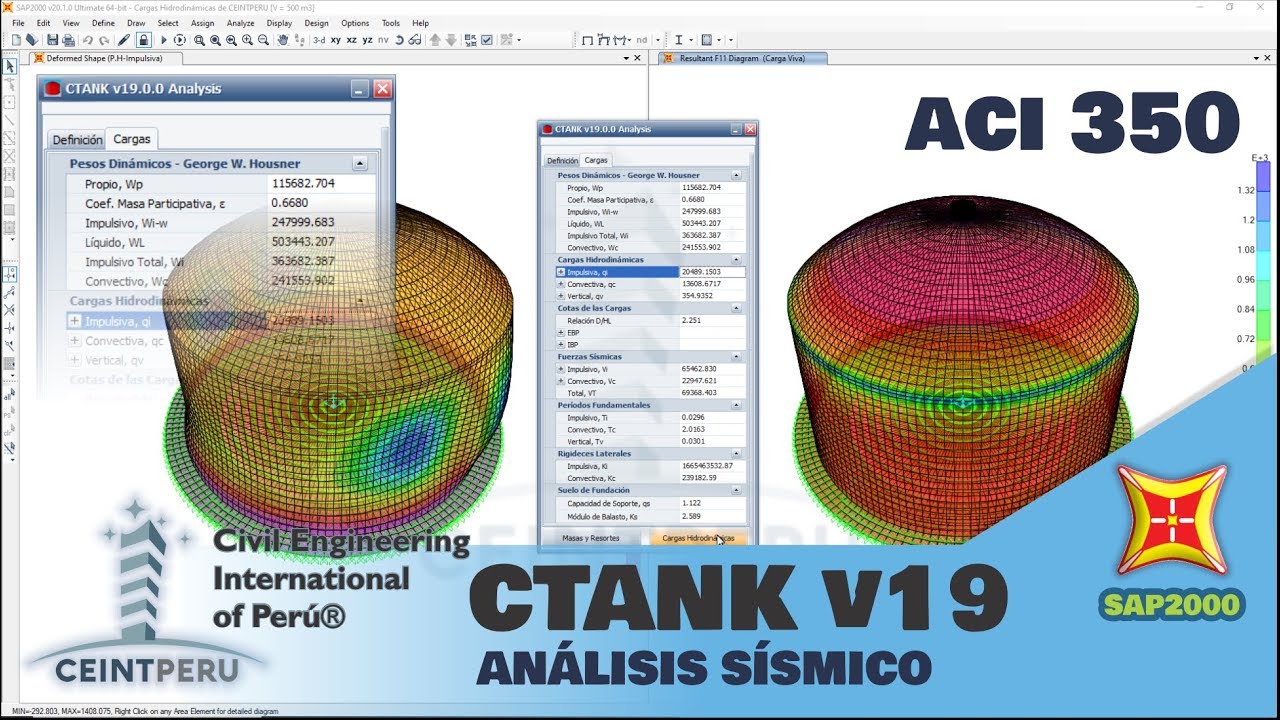Switch to the yz plane view

(368, 40)
